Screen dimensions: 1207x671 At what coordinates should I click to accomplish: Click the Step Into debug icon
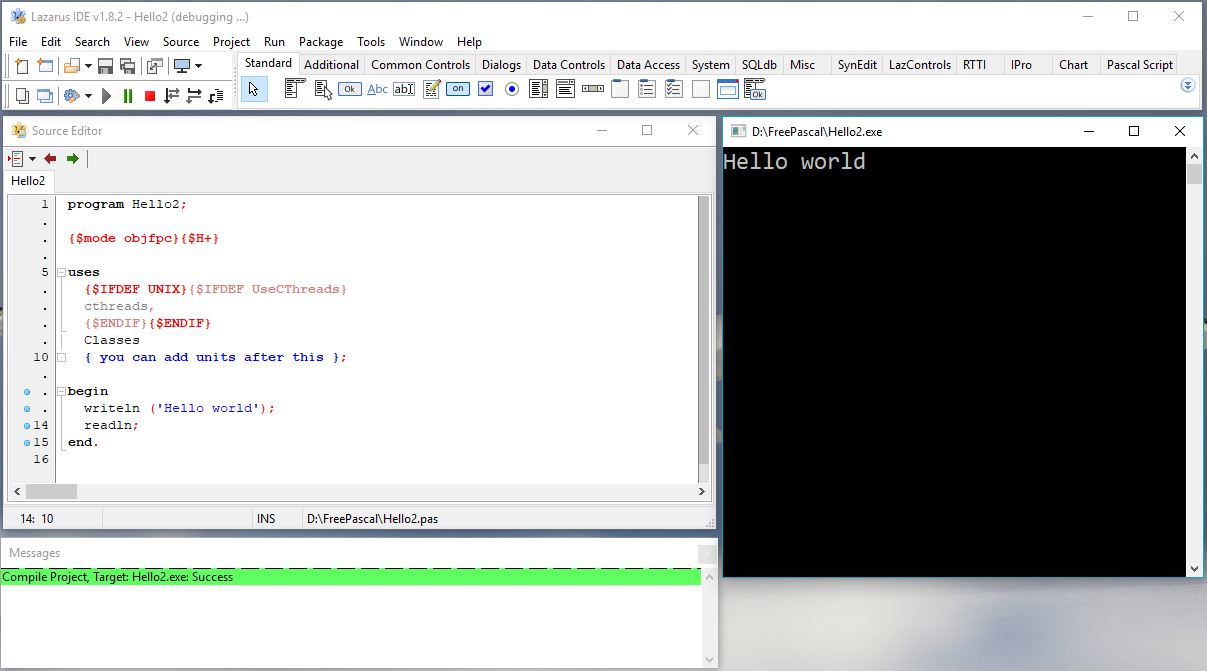172,96
